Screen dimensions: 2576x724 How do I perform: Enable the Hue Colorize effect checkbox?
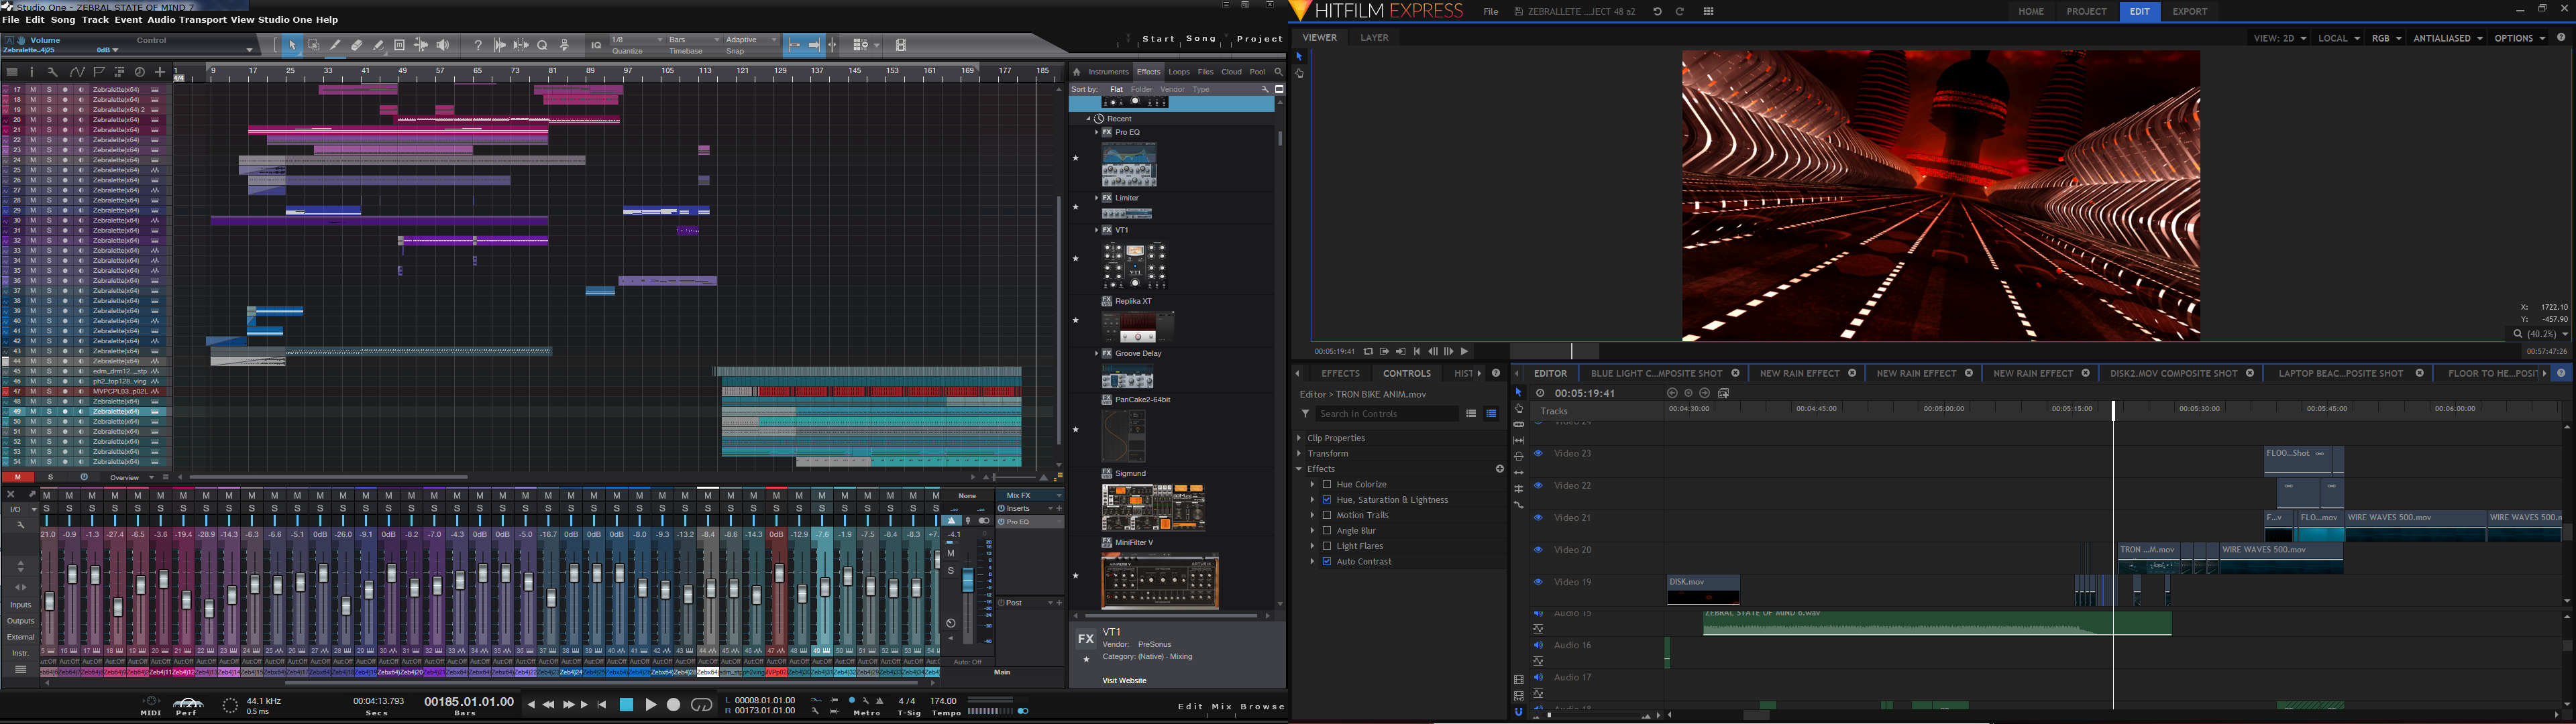tap(1327, 484)
